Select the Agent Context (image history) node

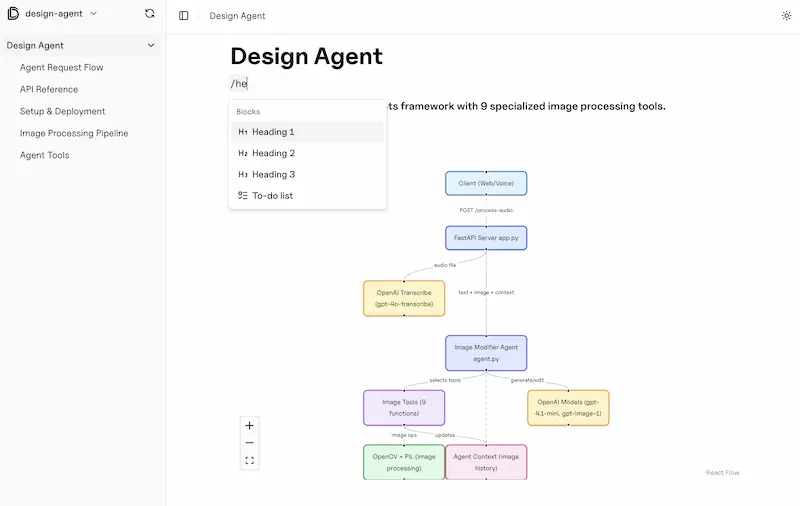tap(486, 462)
